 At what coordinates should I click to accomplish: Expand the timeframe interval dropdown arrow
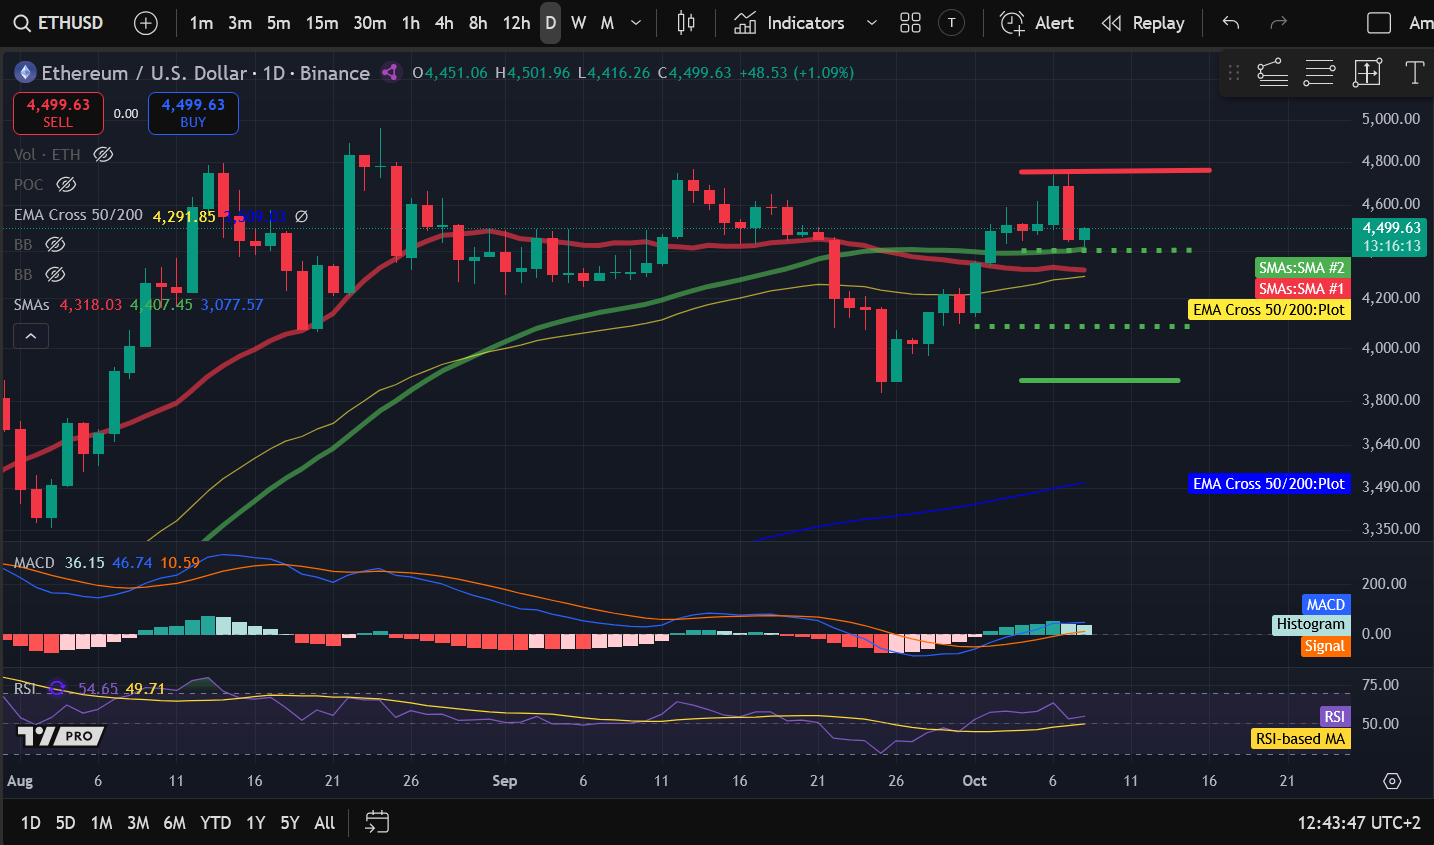(x=636, y=23)
